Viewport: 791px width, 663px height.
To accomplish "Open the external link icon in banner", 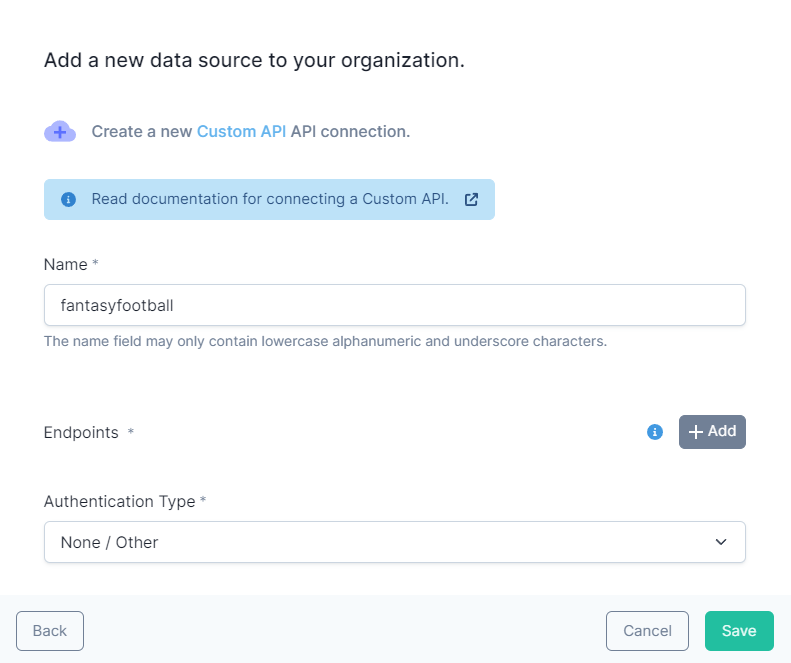I will click(471, 199).
